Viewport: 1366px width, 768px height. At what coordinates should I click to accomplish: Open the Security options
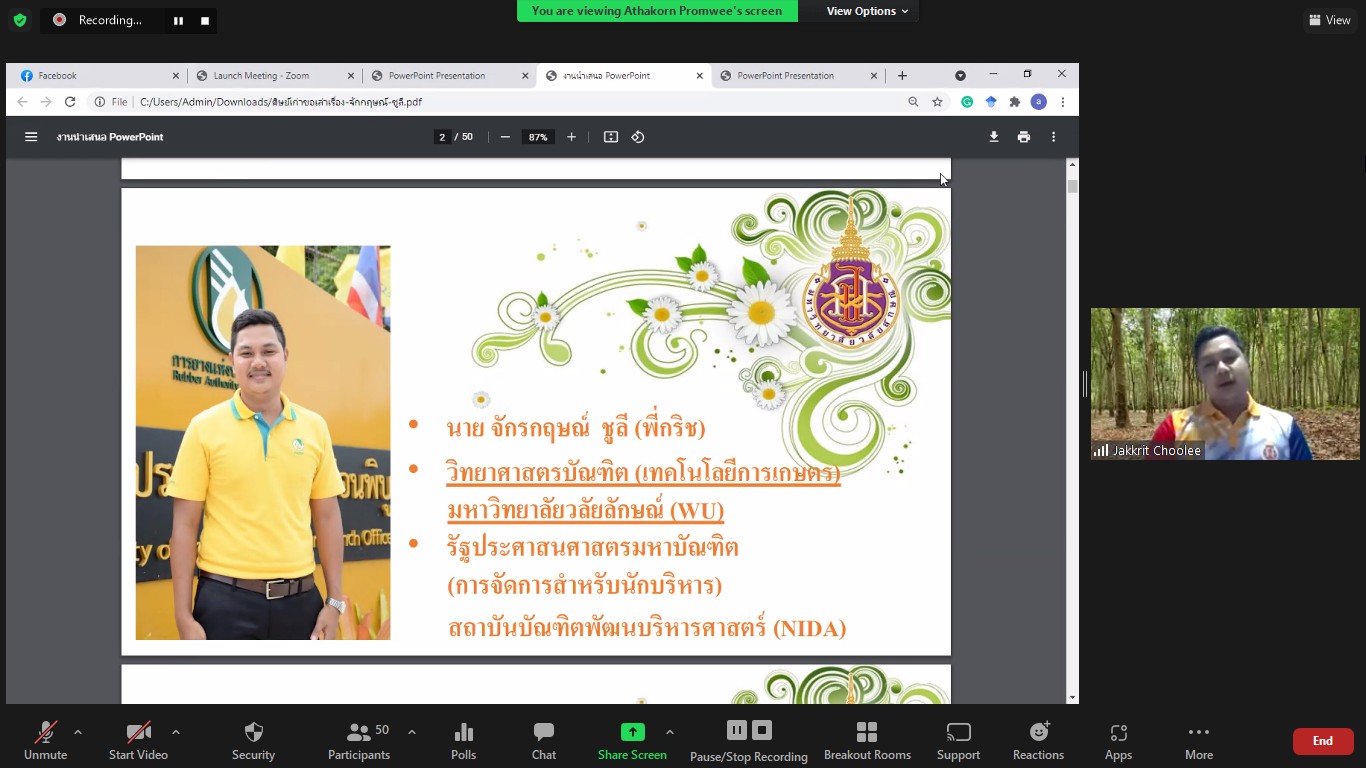(253, 741)
